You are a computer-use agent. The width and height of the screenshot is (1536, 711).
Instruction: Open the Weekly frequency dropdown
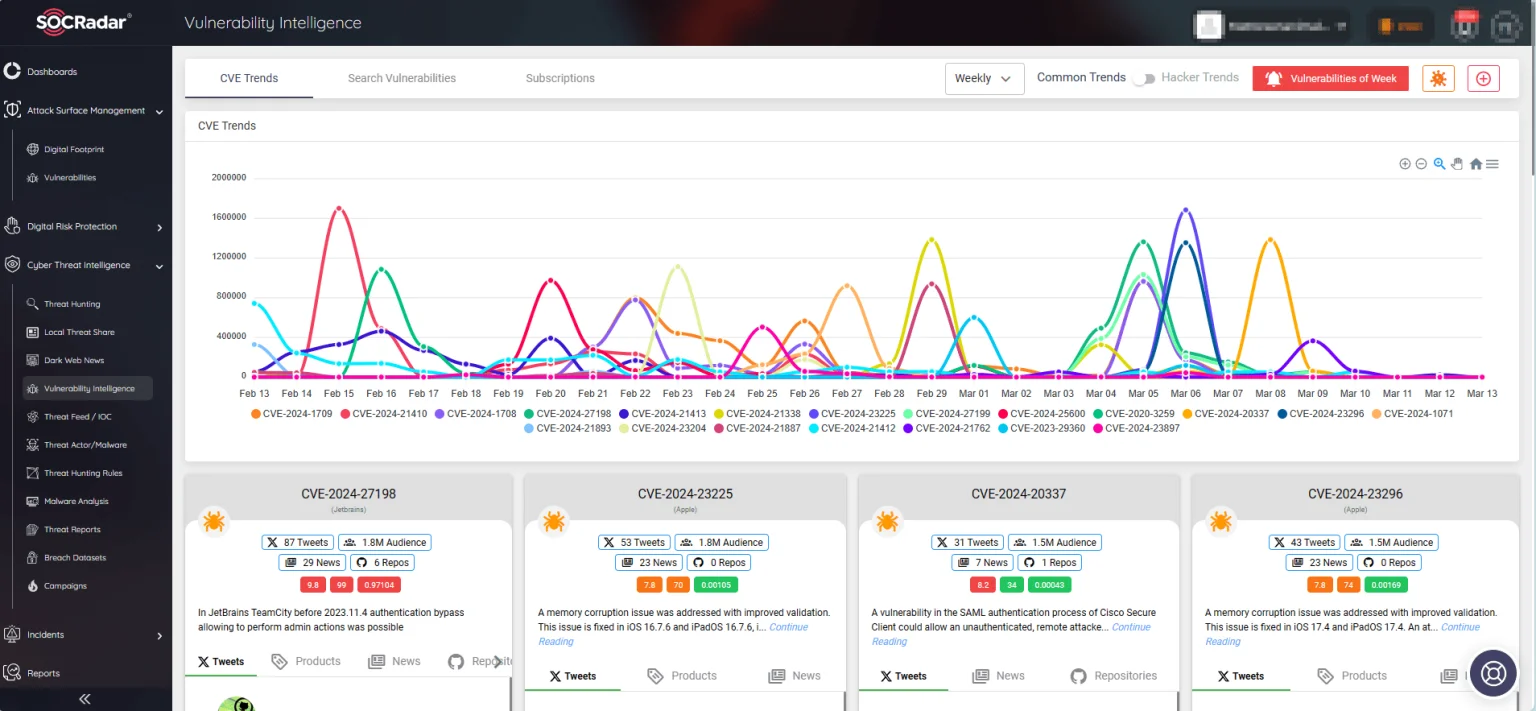tap(983, 77)
